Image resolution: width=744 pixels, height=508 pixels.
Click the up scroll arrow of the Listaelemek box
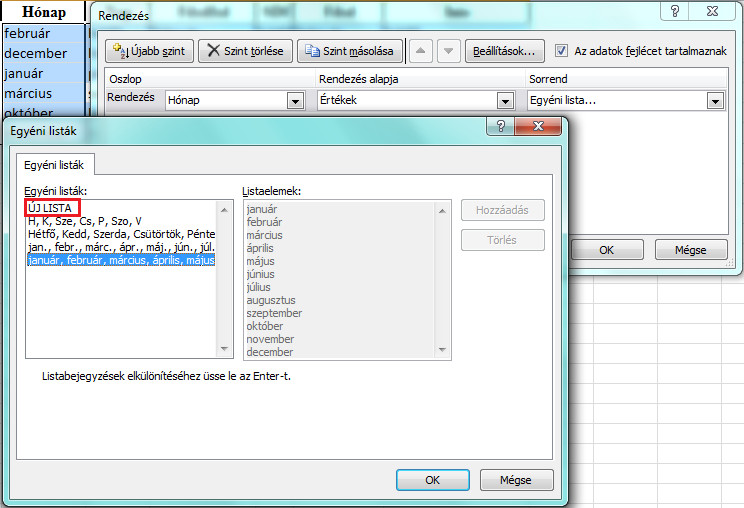coord(442,211)
